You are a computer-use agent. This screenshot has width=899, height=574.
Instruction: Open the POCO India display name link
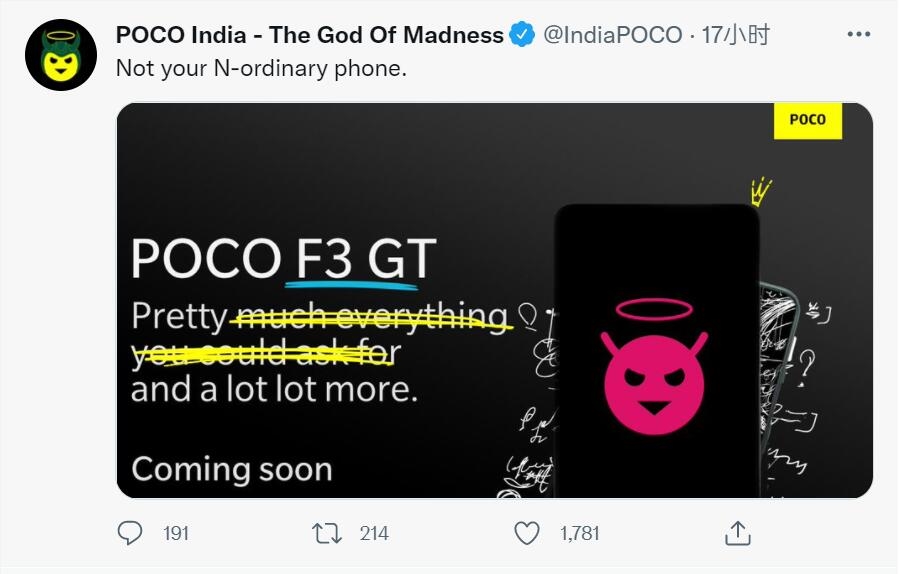click(x=310, y=35)
